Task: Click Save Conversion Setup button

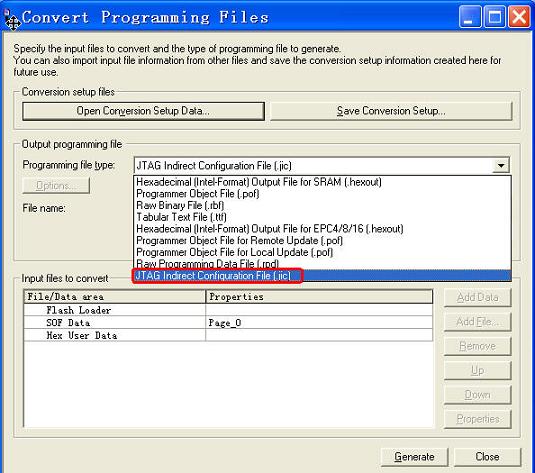Action: point(391,111)
